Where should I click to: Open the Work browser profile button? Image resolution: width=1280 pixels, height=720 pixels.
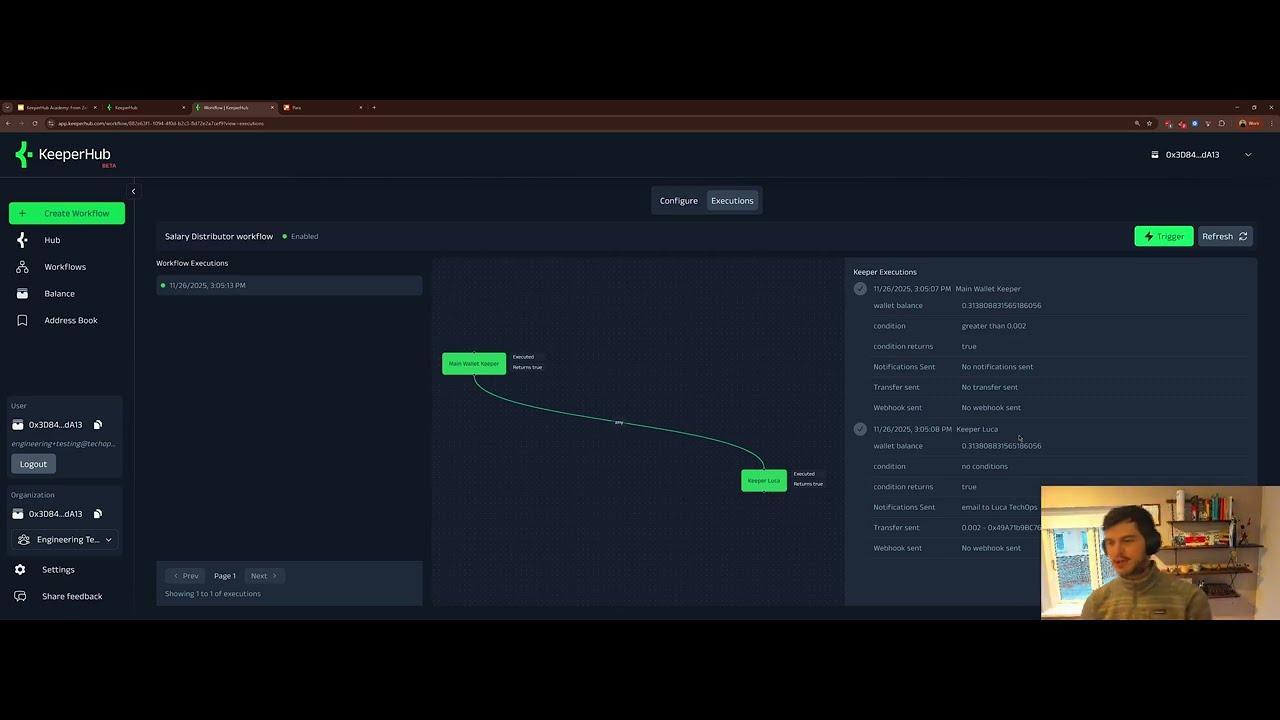[1249, 123]
